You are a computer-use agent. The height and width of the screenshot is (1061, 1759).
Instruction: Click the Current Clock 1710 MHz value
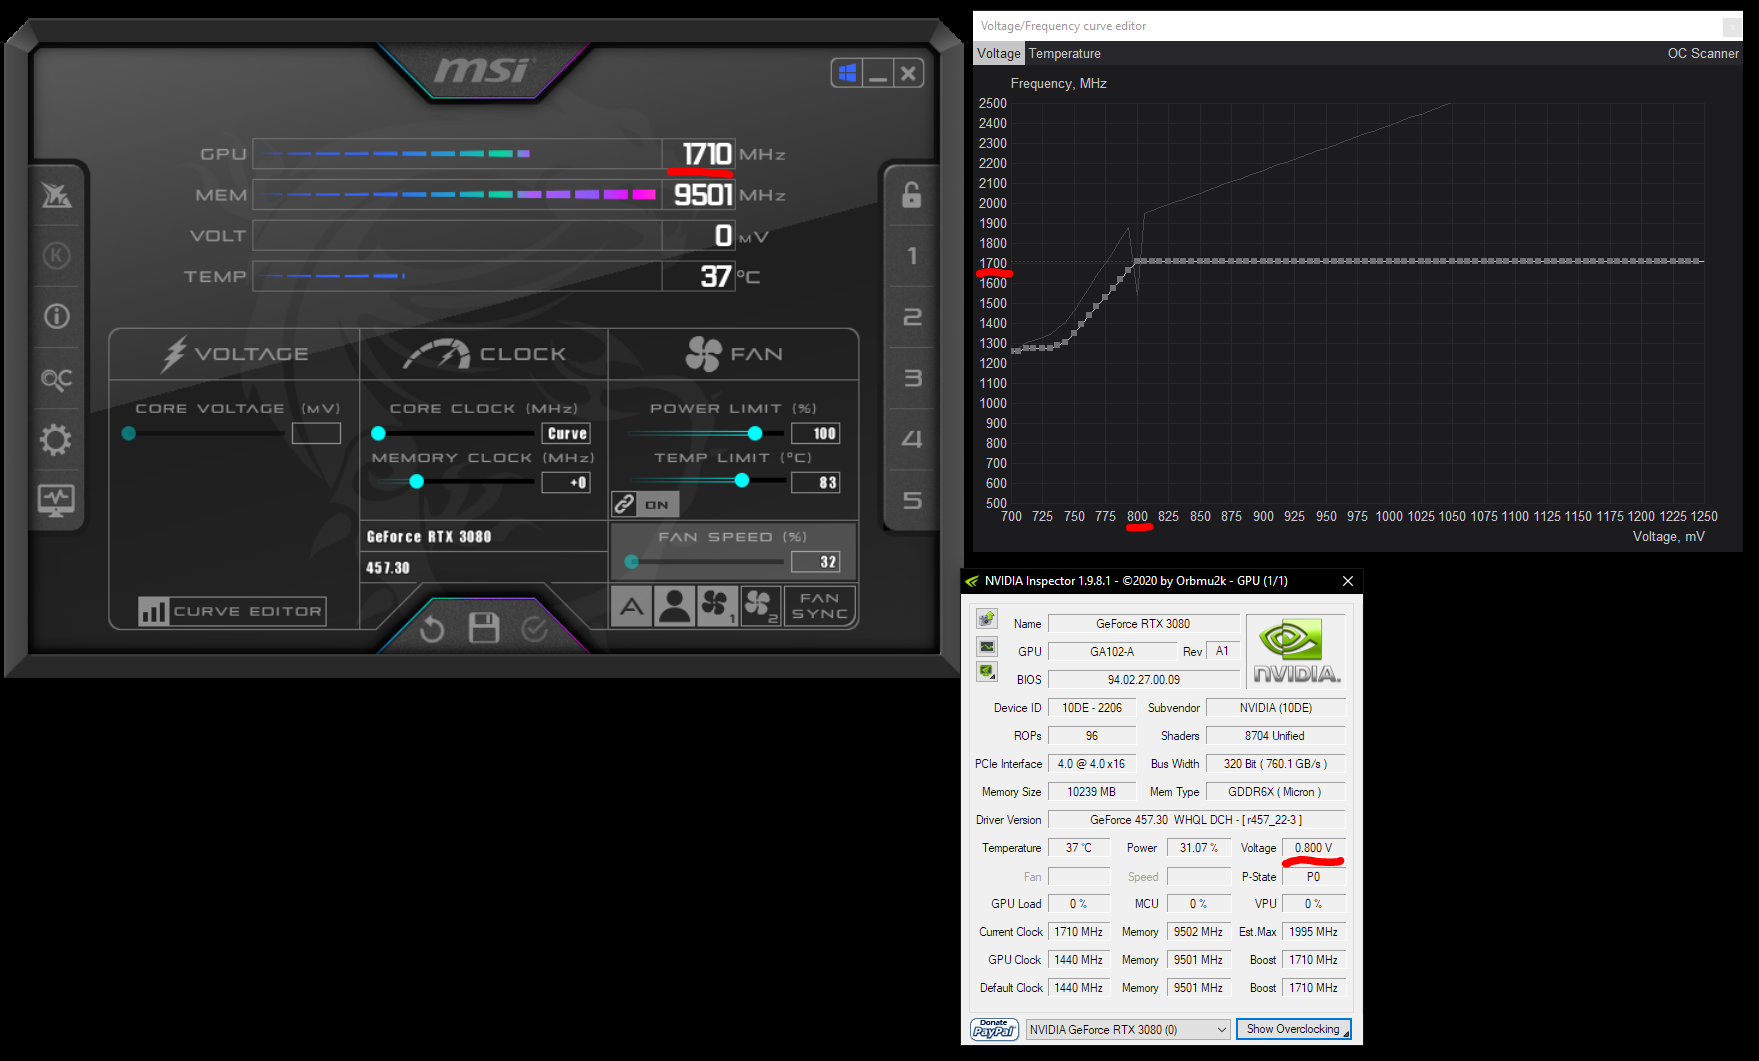click(x=1078, y=932)
